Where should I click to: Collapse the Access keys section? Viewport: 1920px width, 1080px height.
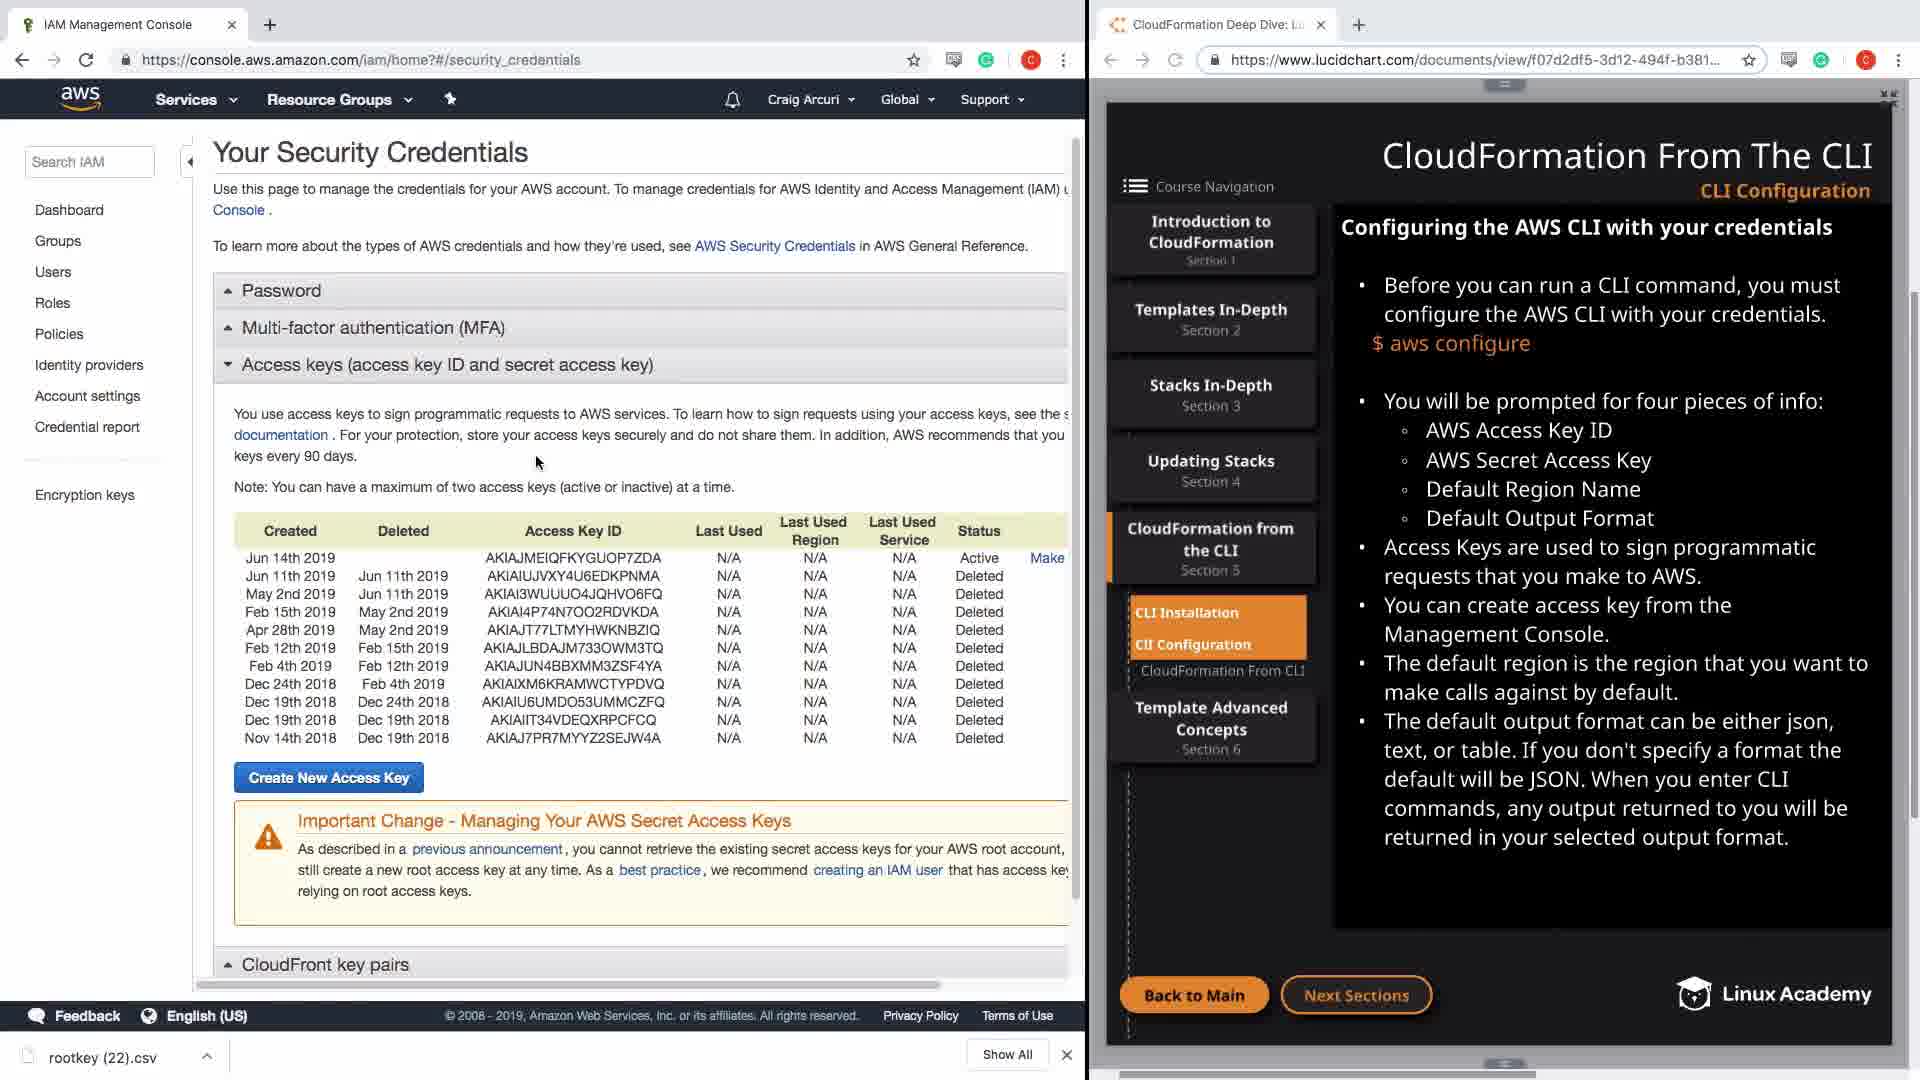pyautogui.click(x=446, y=365)
